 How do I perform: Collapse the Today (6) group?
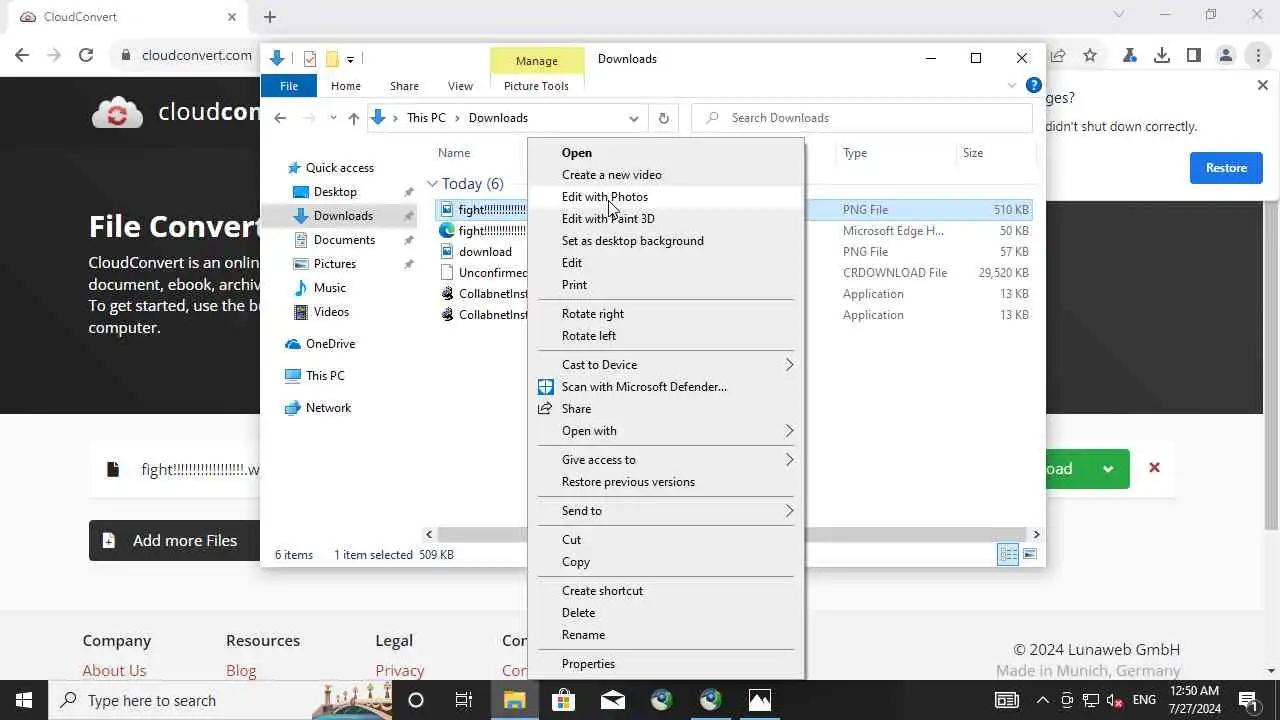(432, 184)
